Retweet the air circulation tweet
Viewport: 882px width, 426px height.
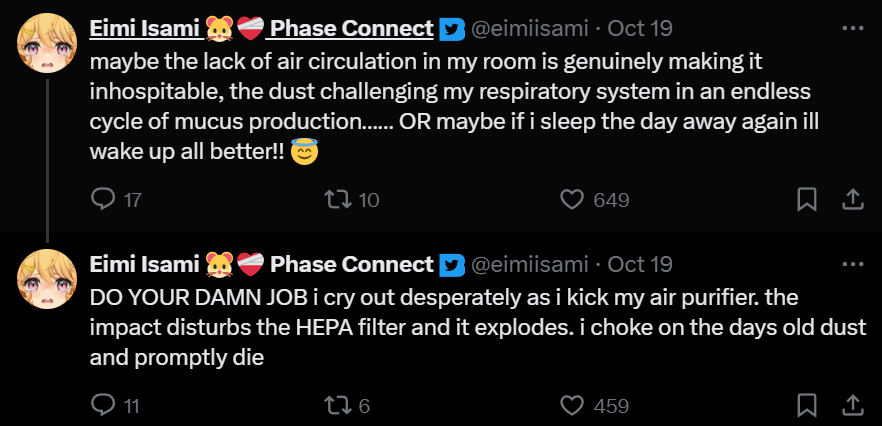pos(340,200)
